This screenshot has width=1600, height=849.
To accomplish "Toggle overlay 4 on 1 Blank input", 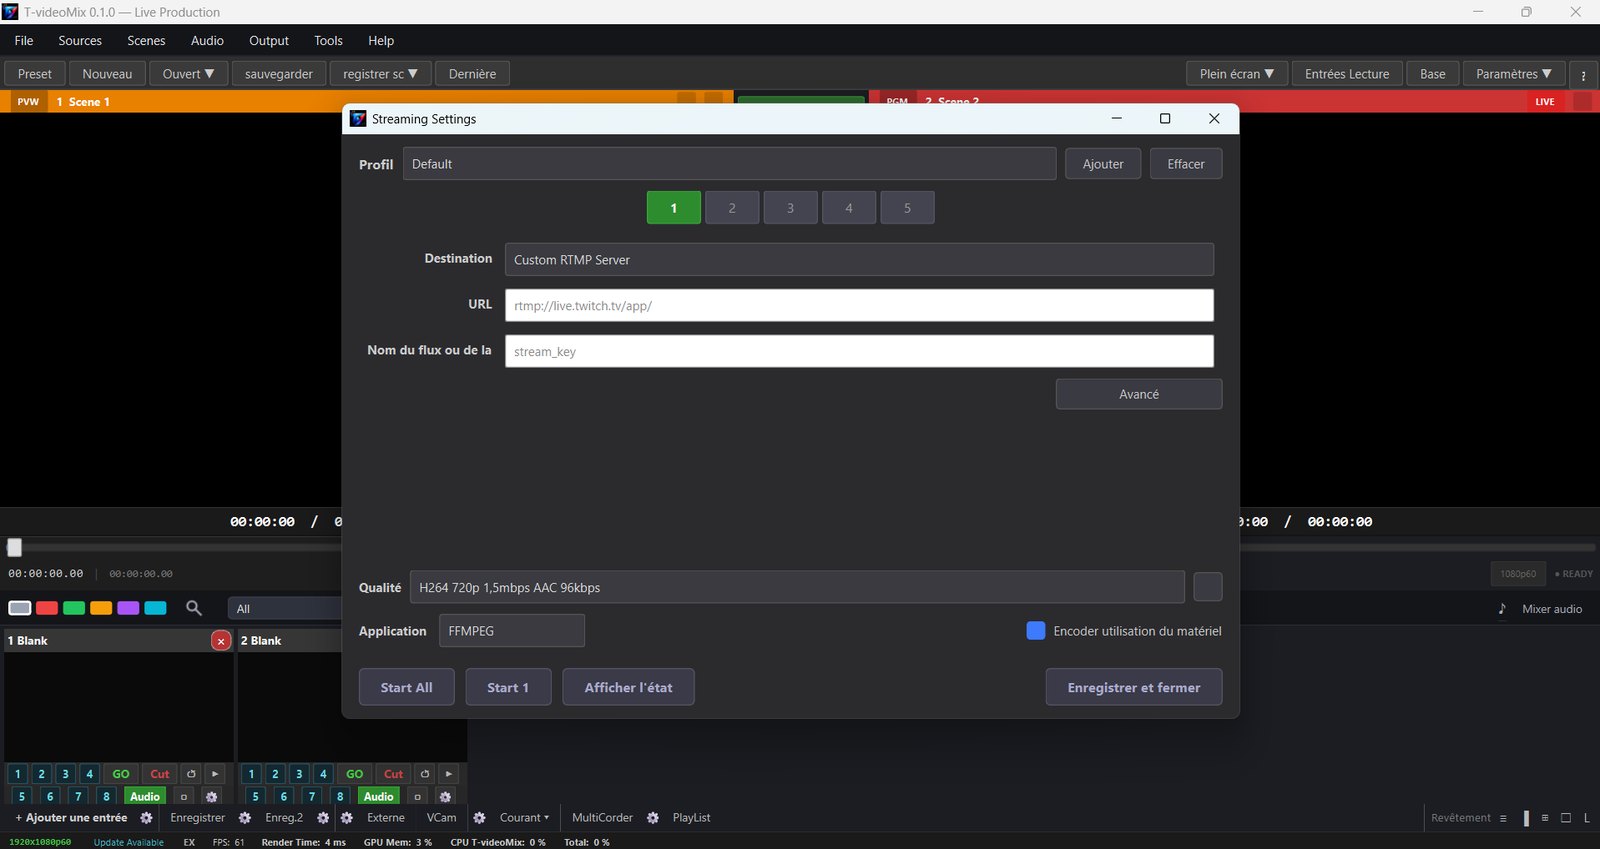I will click(90, 774).
